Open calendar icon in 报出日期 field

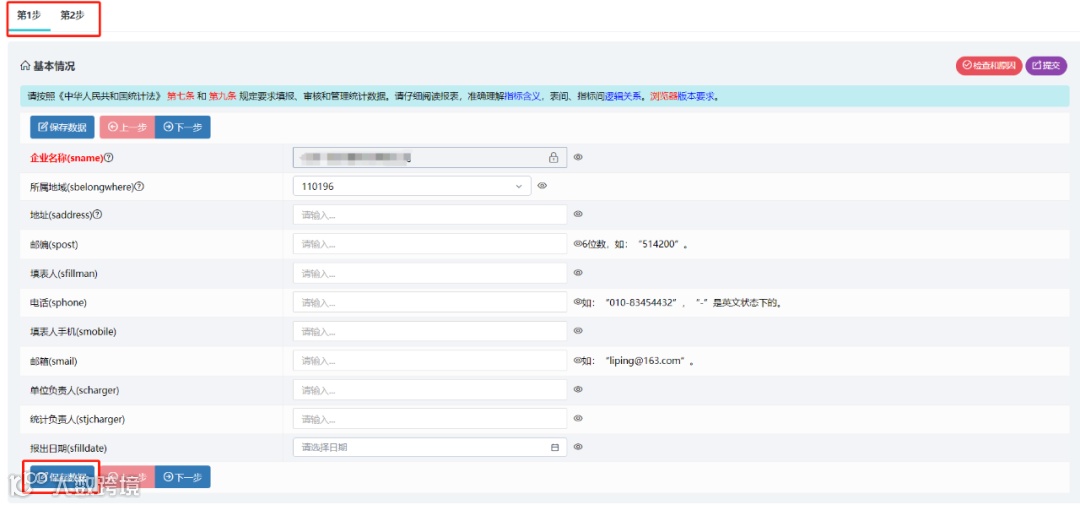tap(554, 447)
